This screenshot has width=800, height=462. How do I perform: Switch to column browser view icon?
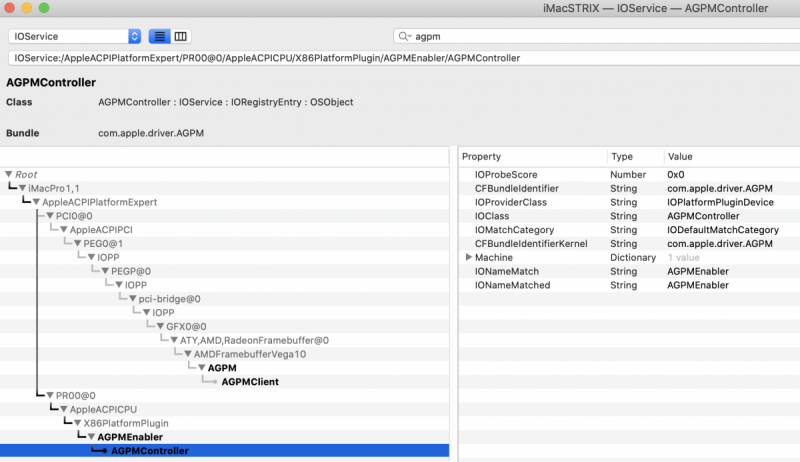[x=181, y=36]
